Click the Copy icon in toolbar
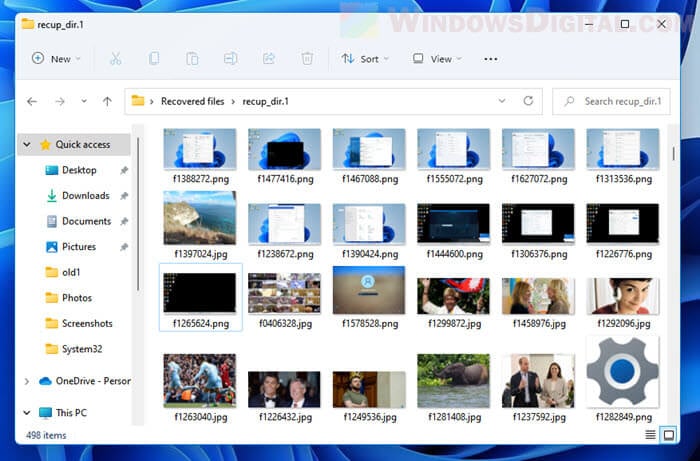The image size is (700, 461). (x=154, y=58)
